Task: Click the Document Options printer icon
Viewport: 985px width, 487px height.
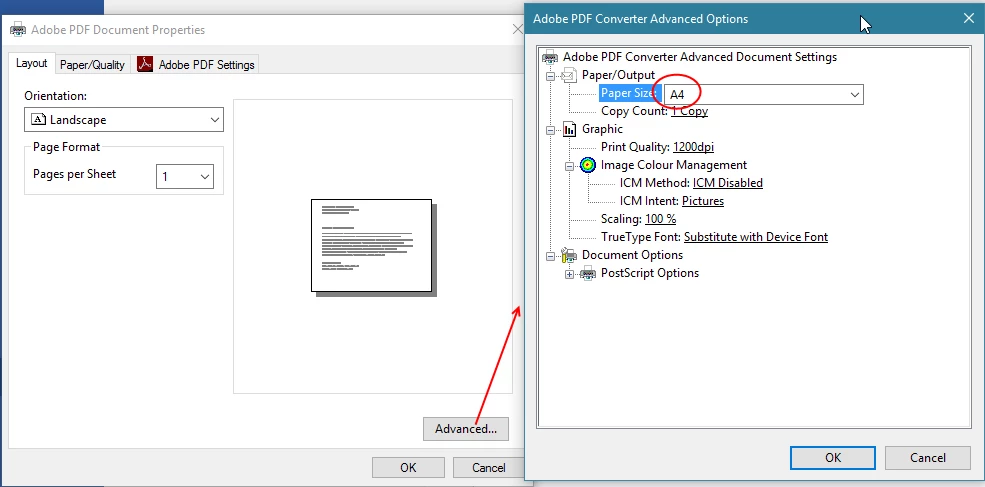Action: 569,255
